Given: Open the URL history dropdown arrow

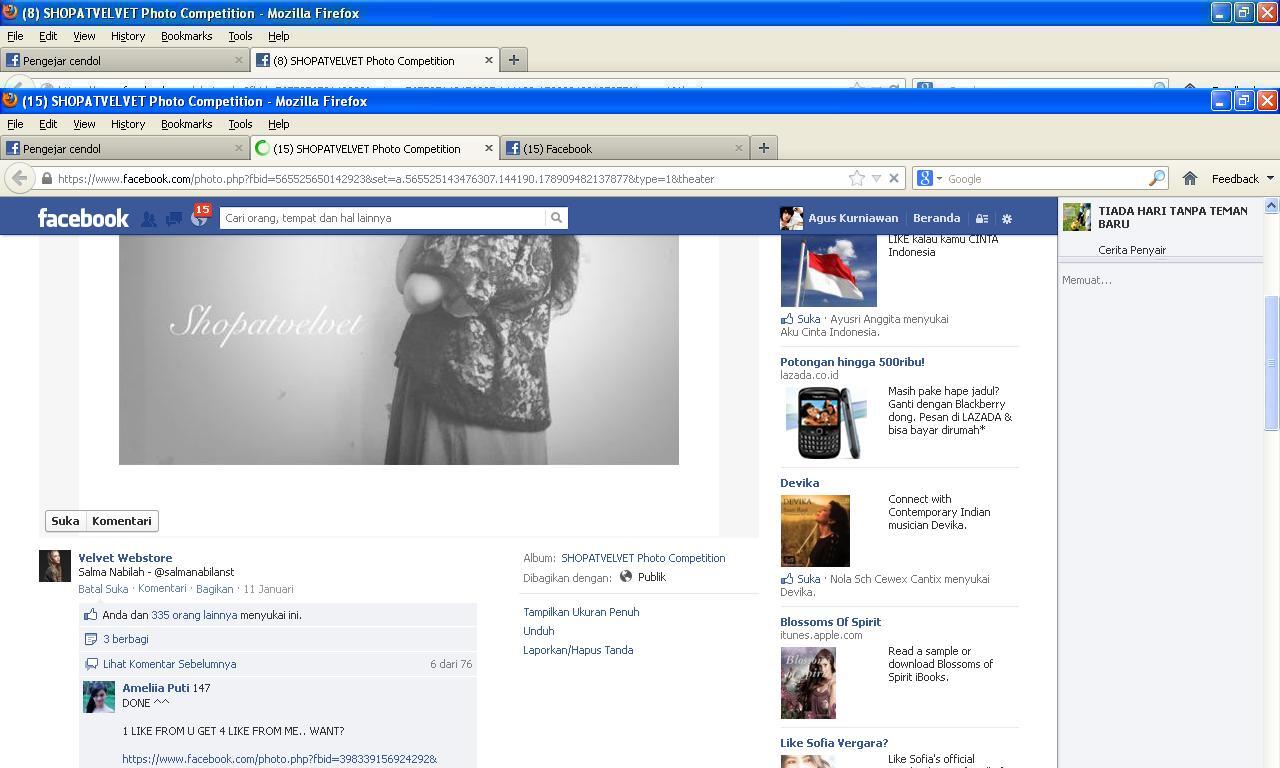Looking at the screenshot, I should (876, 178).
